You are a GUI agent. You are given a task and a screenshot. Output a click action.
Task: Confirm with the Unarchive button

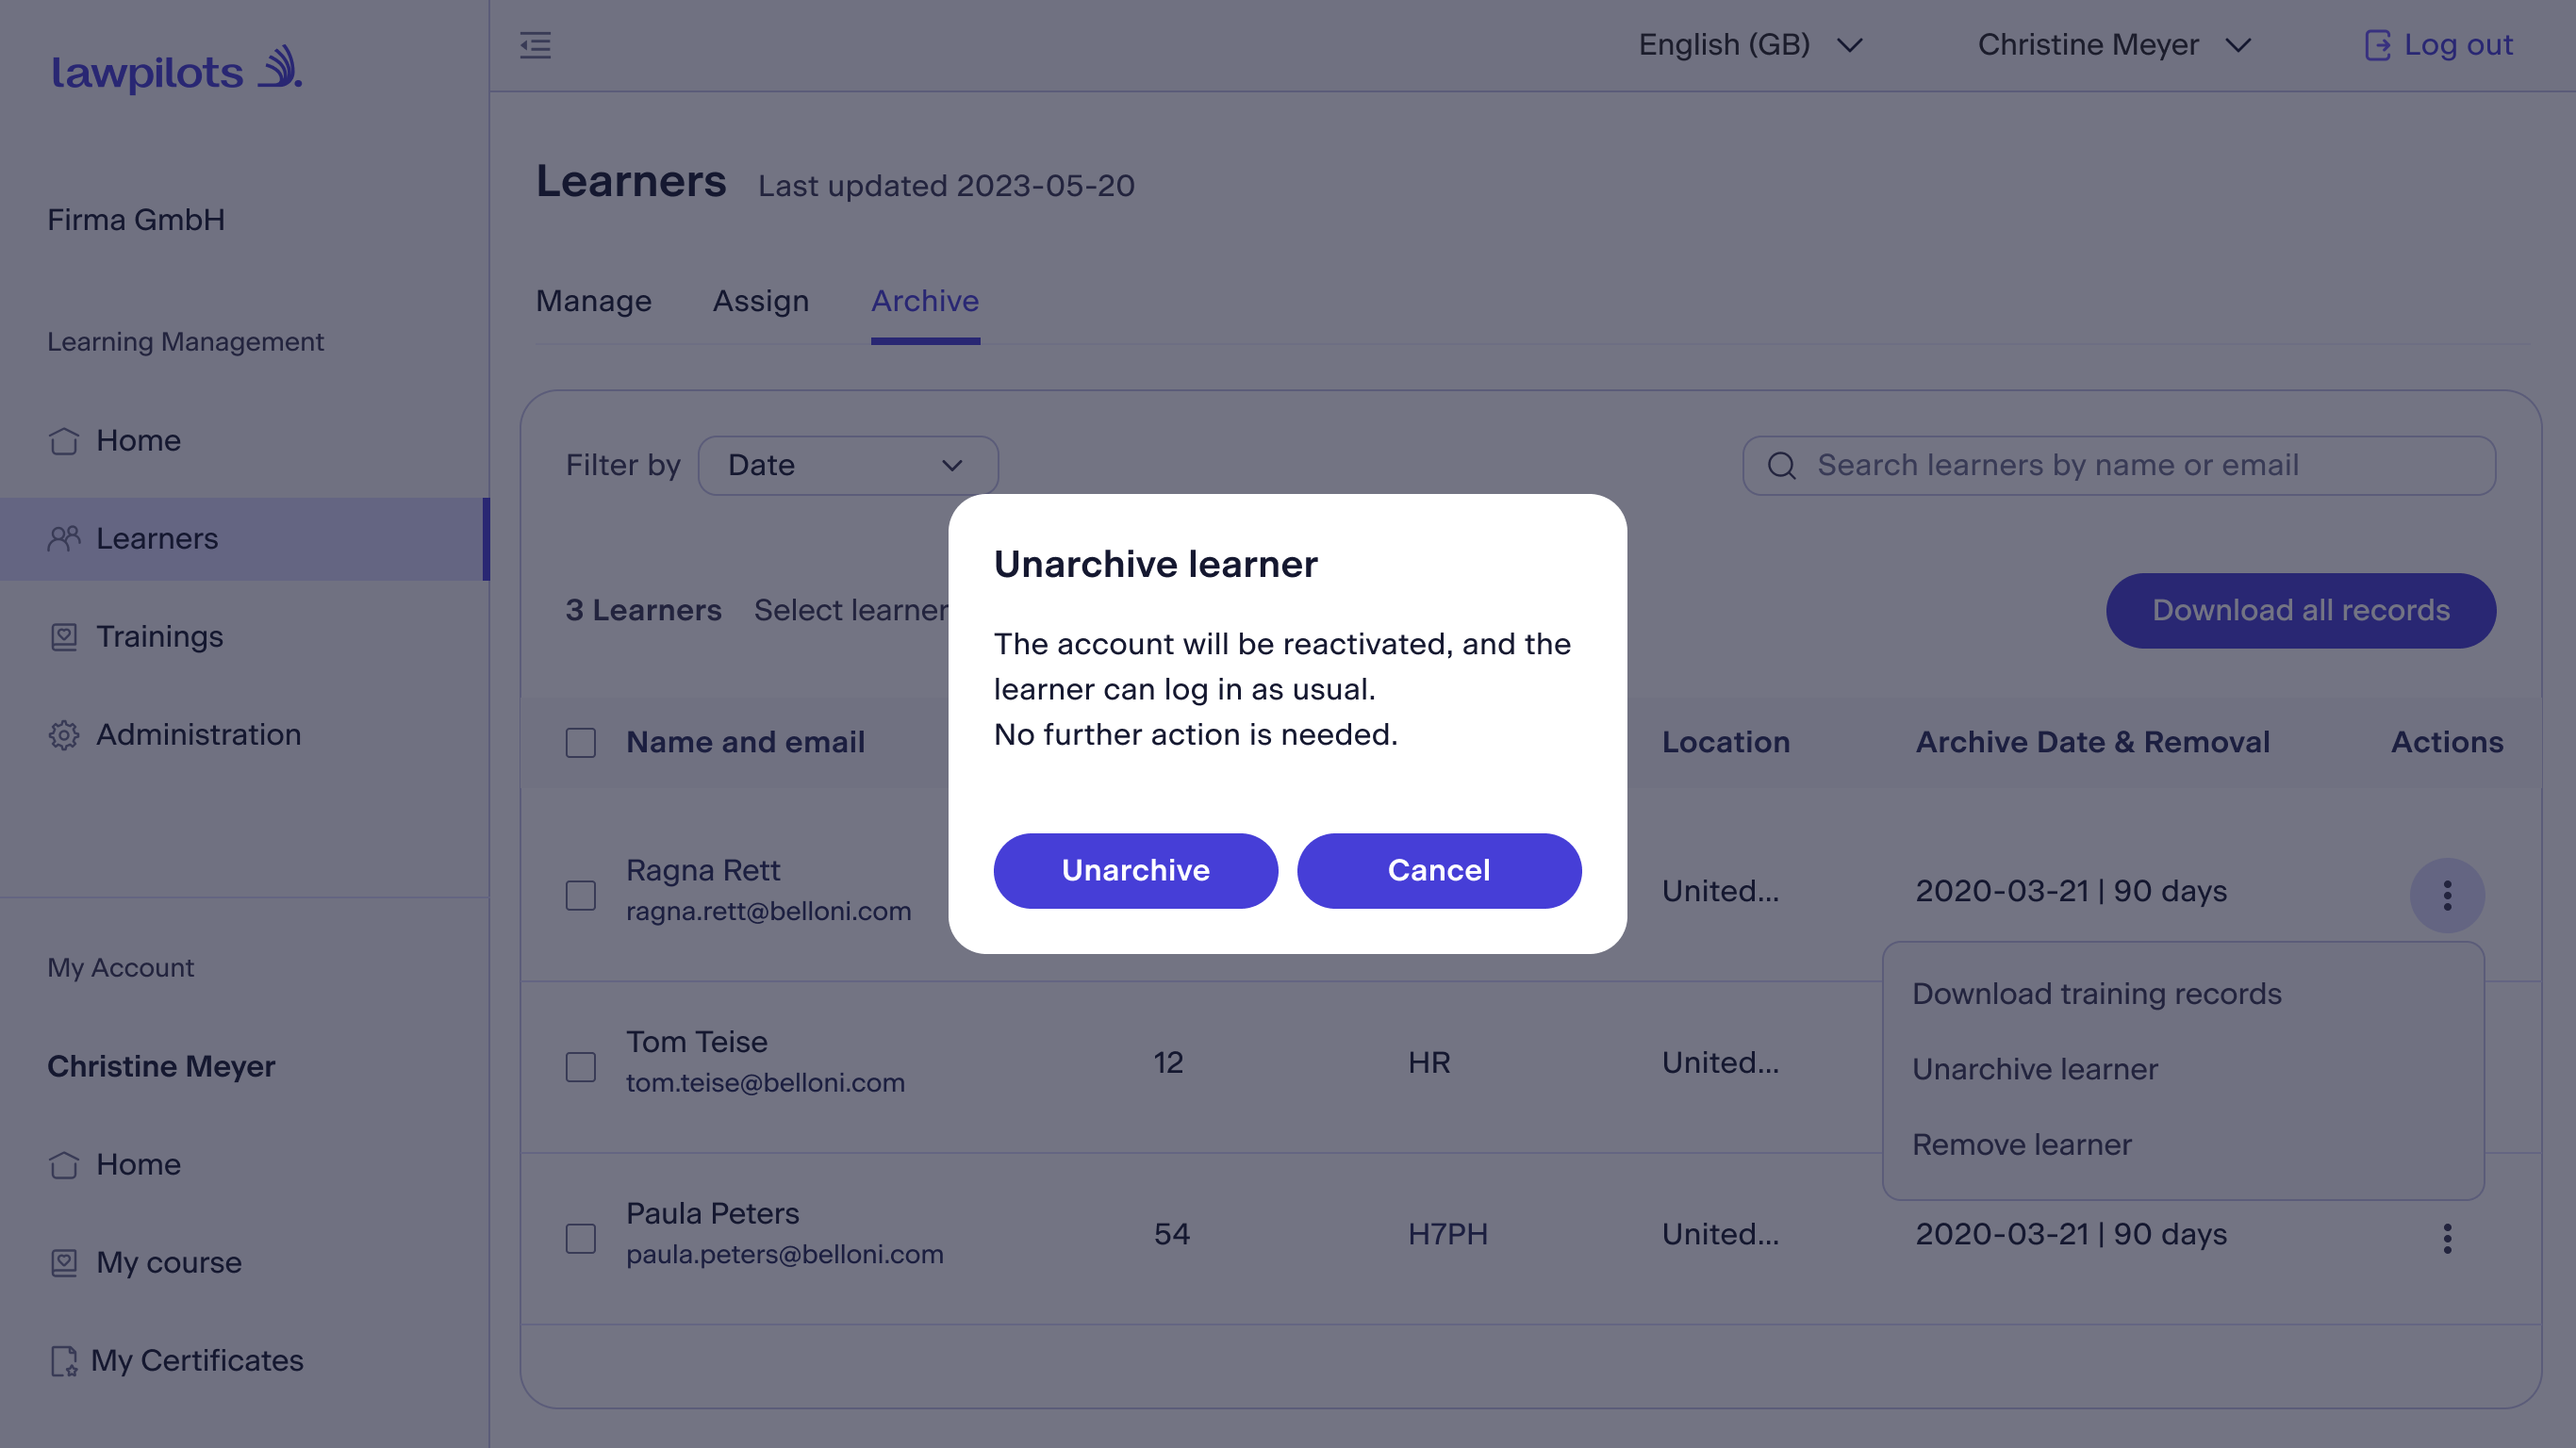coord(1135,871)
